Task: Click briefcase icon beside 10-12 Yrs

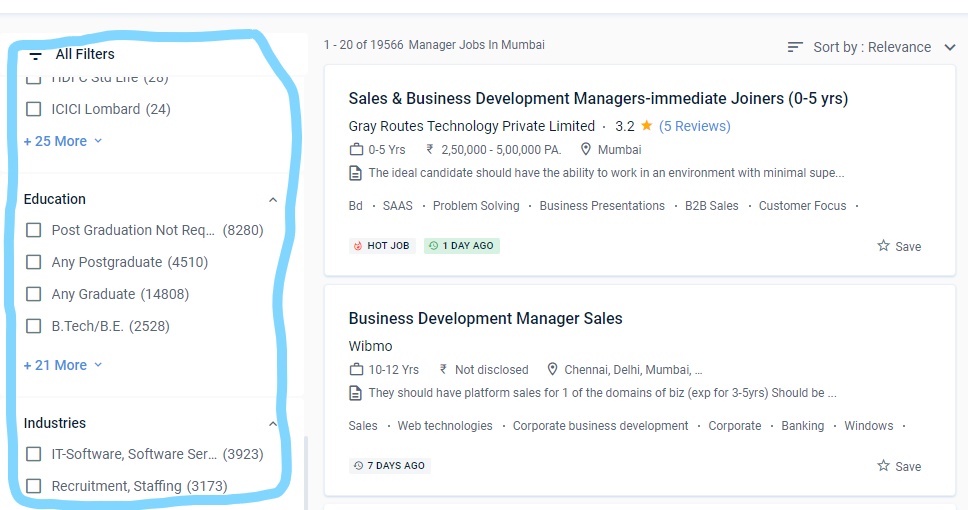Action: point(356,369)
